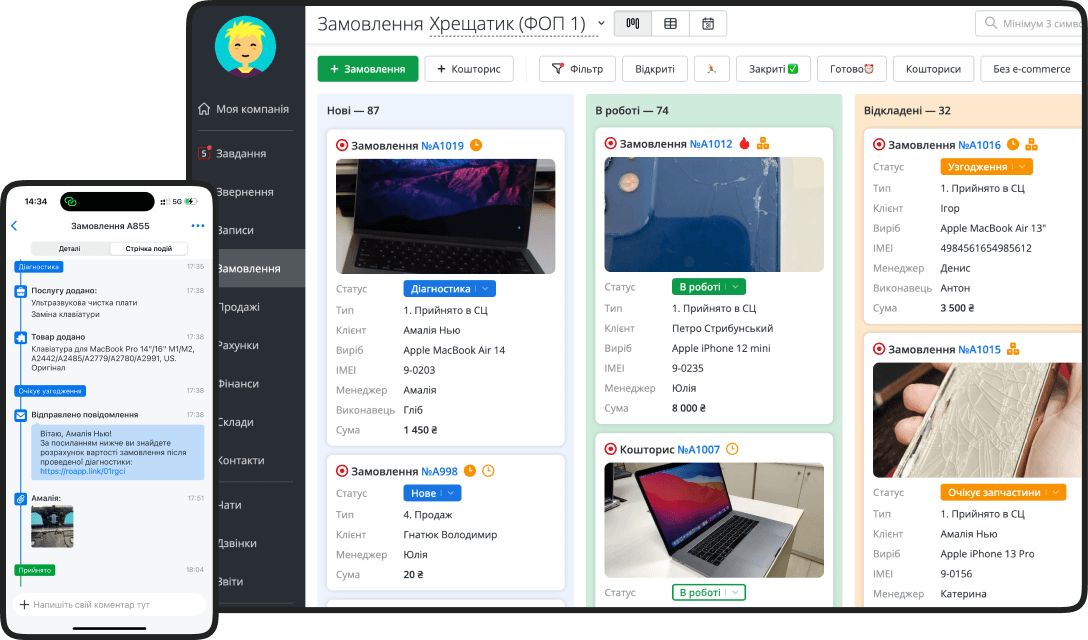Tap the plus icon in comment field
Screen dimensions: 1088x640
tap(24, 605)
